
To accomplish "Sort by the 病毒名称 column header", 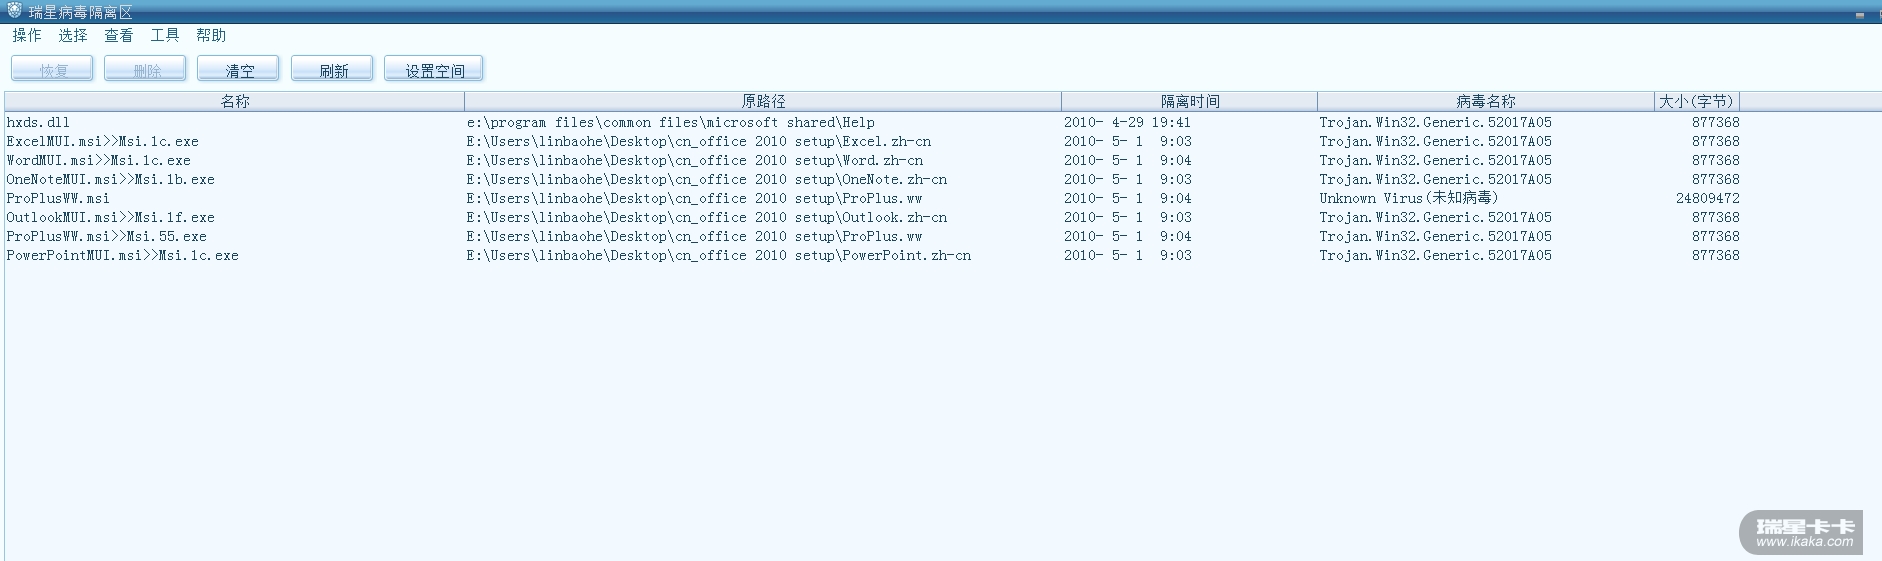I will (x=1486, y=101).
